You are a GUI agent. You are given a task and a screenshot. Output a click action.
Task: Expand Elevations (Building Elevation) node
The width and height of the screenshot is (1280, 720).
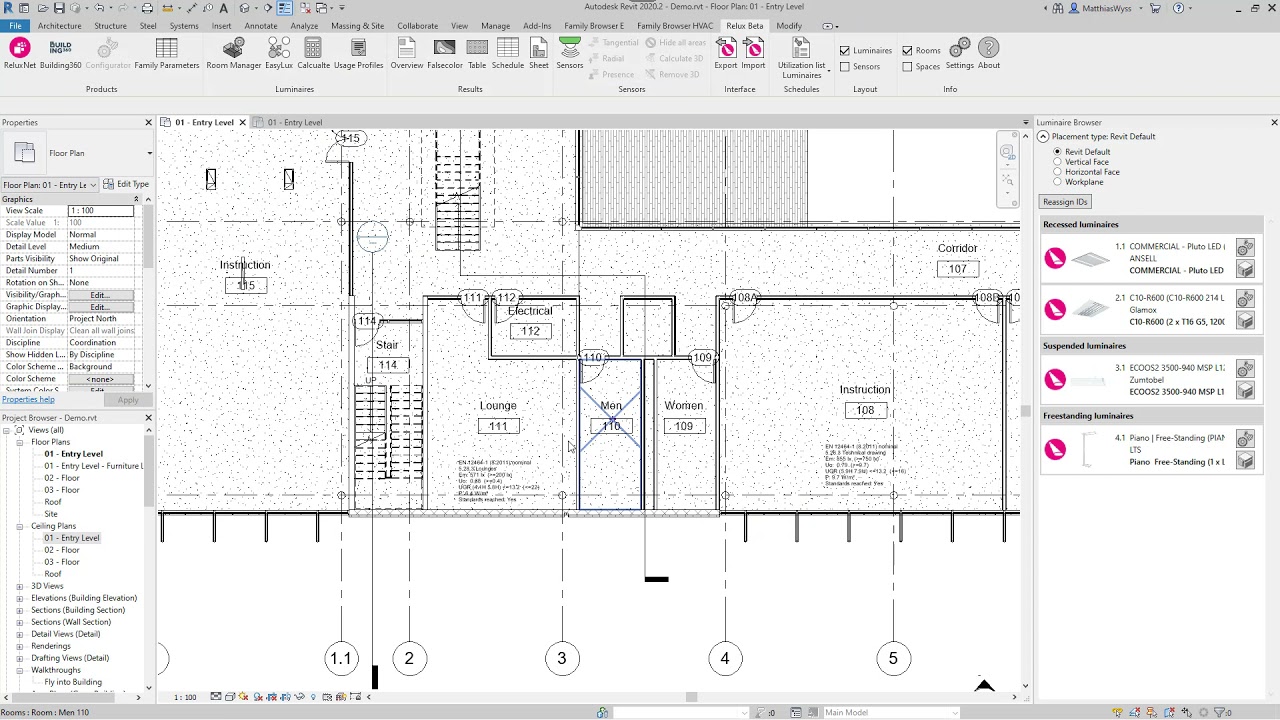[x=19, y=598]
